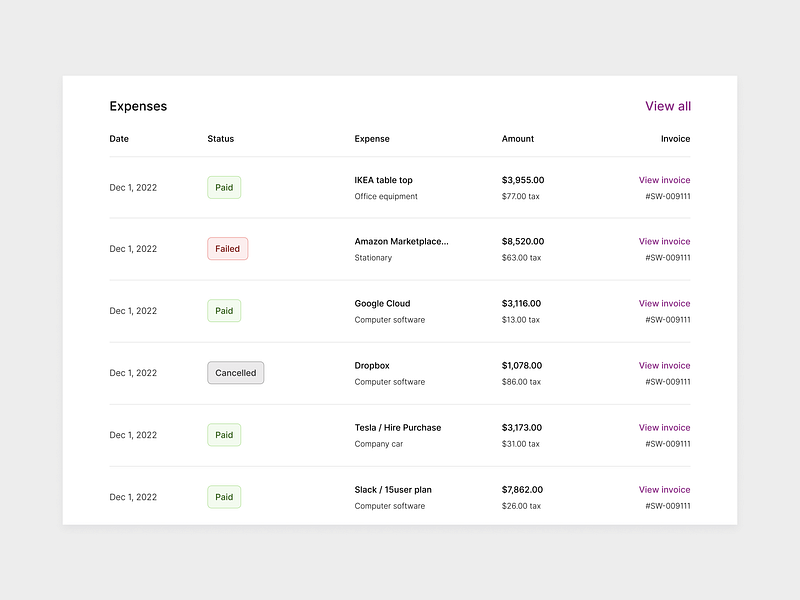
Task: Click the Paid badge on IKEA row
Action: pyautogui.click(x=224, y=187)
